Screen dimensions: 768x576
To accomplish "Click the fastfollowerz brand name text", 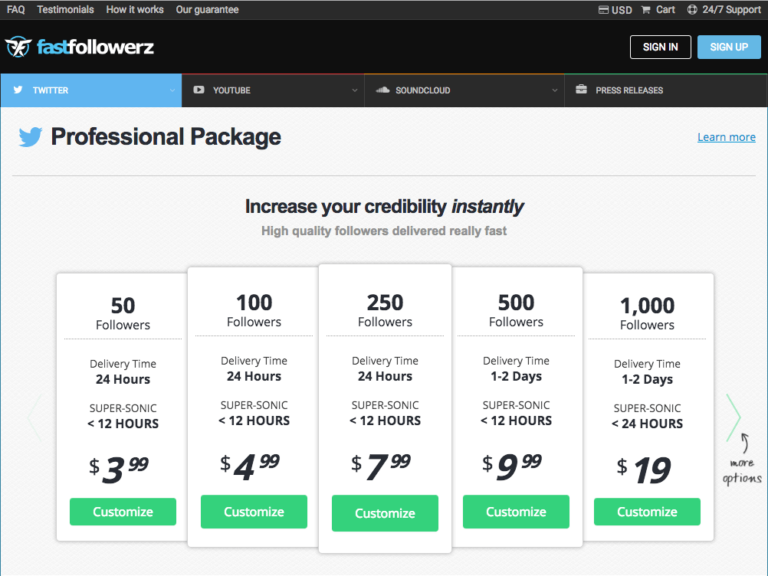I will [96, 48].
